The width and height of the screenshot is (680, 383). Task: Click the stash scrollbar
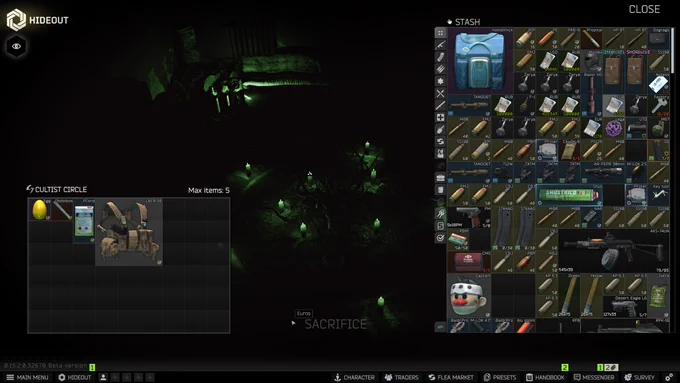point(673,50)
